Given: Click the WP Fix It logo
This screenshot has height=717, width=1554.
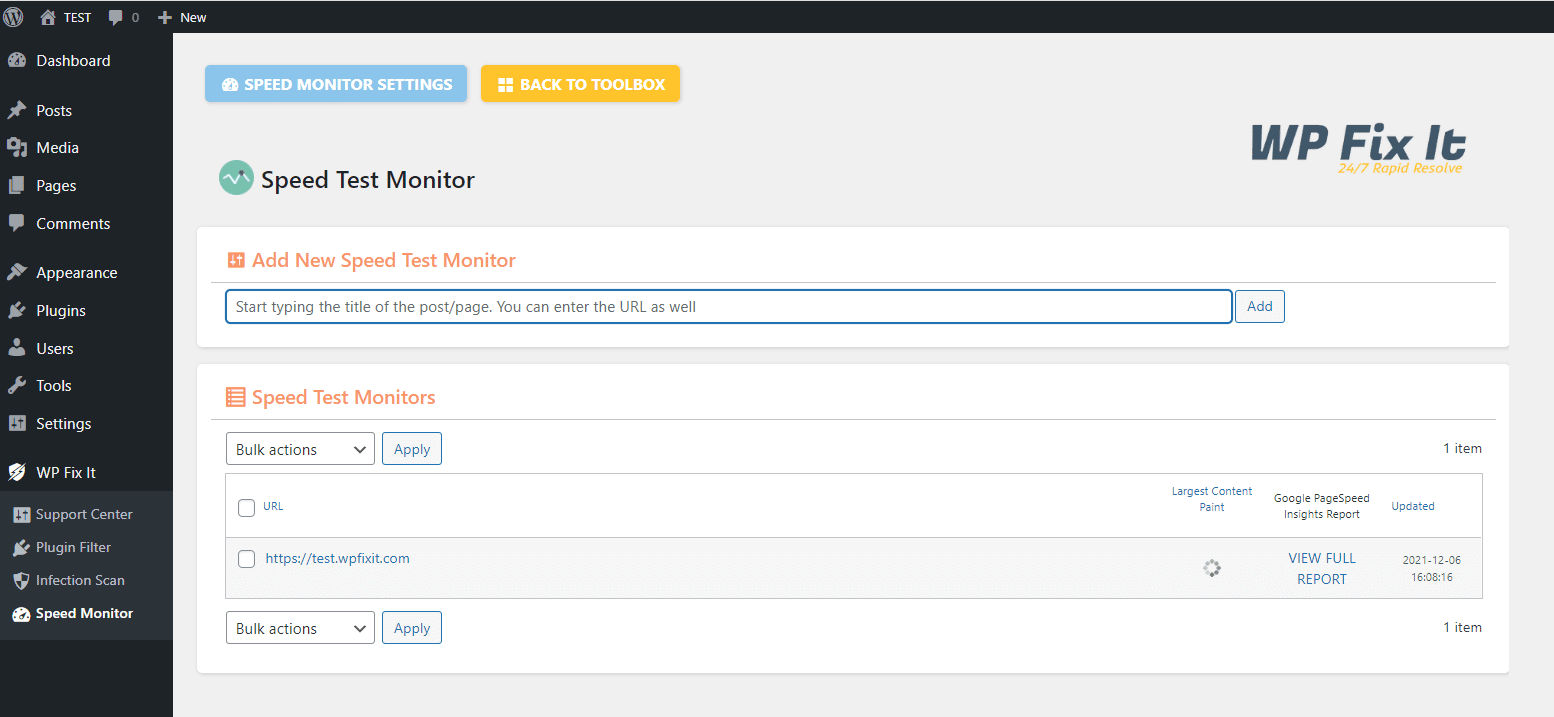Looking at the screenshot, I should click(1358, 148).
